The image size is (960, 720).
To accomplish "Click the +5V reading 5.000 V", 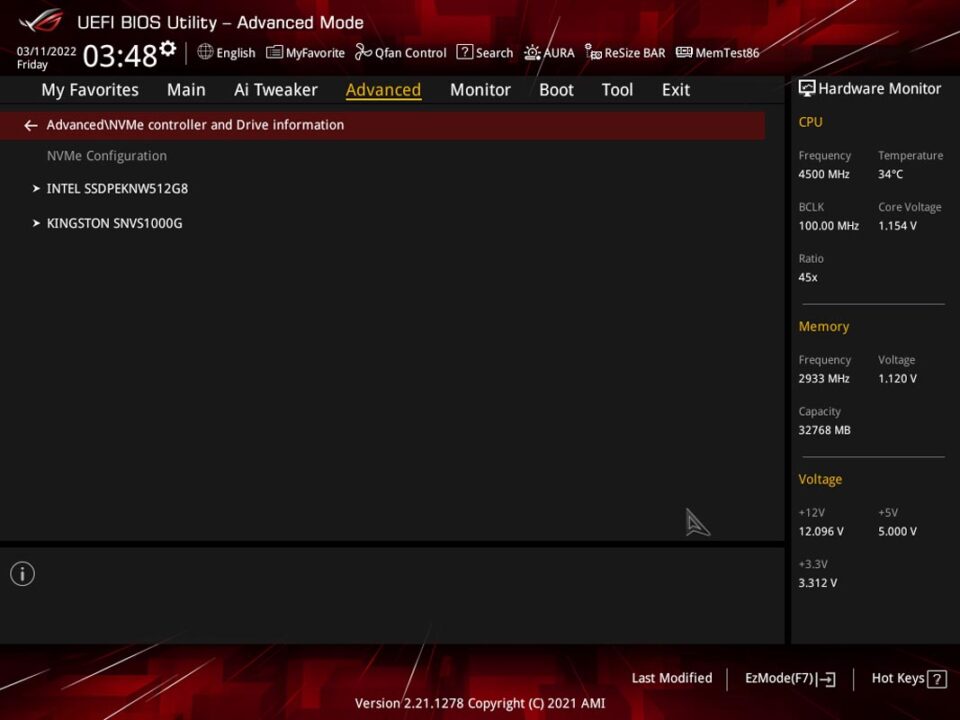I will 897,531.
